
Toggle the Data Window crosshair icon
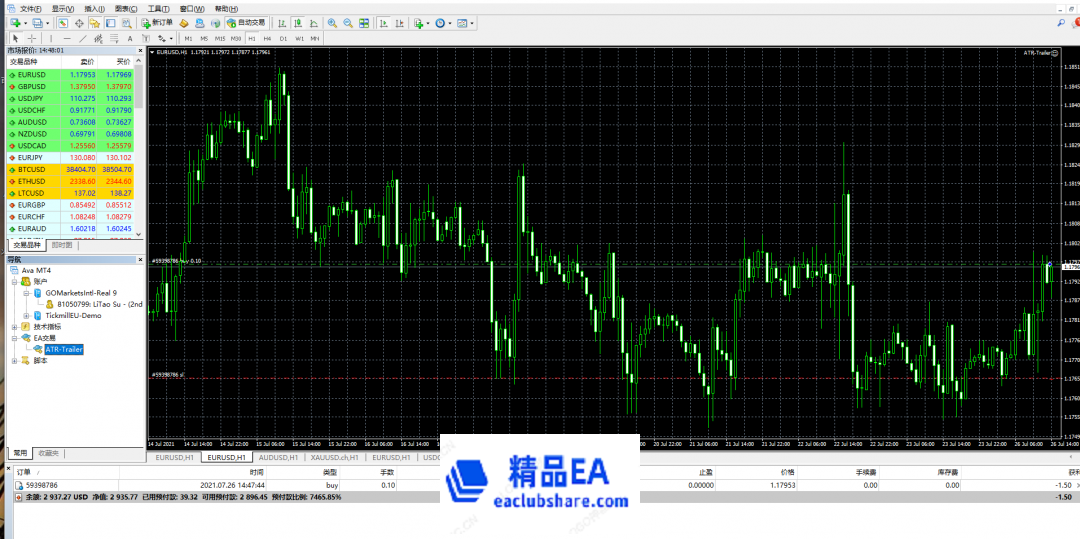tap(79, 23)
